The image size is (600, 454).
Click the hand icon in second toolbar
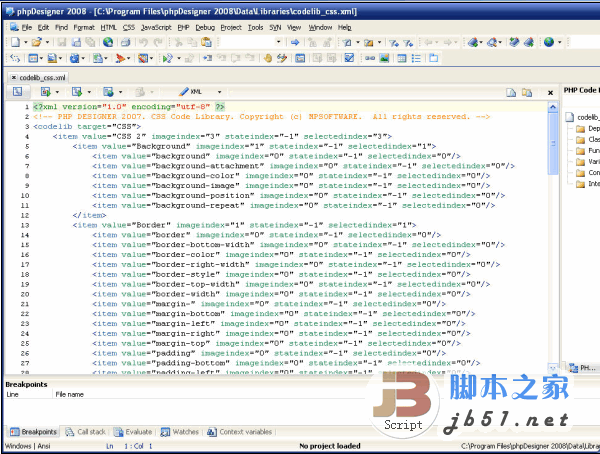point(268,58)
